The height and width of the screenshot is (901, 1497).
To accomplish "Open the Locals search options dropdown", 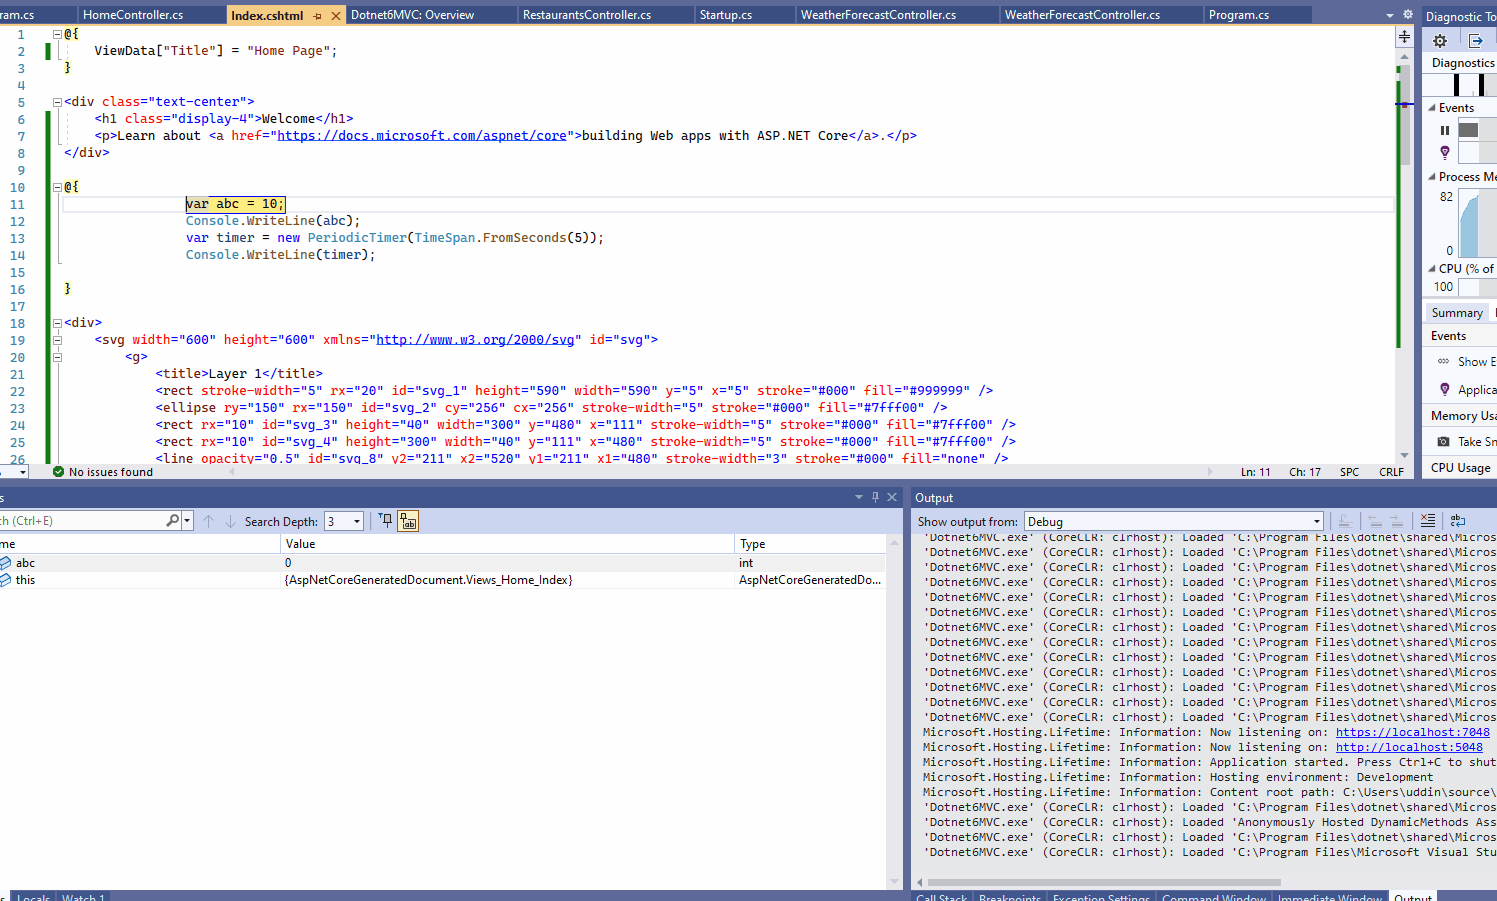I will point(187,521).
